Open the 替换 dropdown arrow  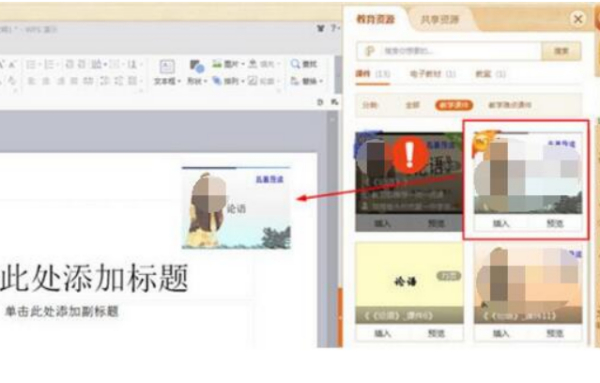[321, 81]
